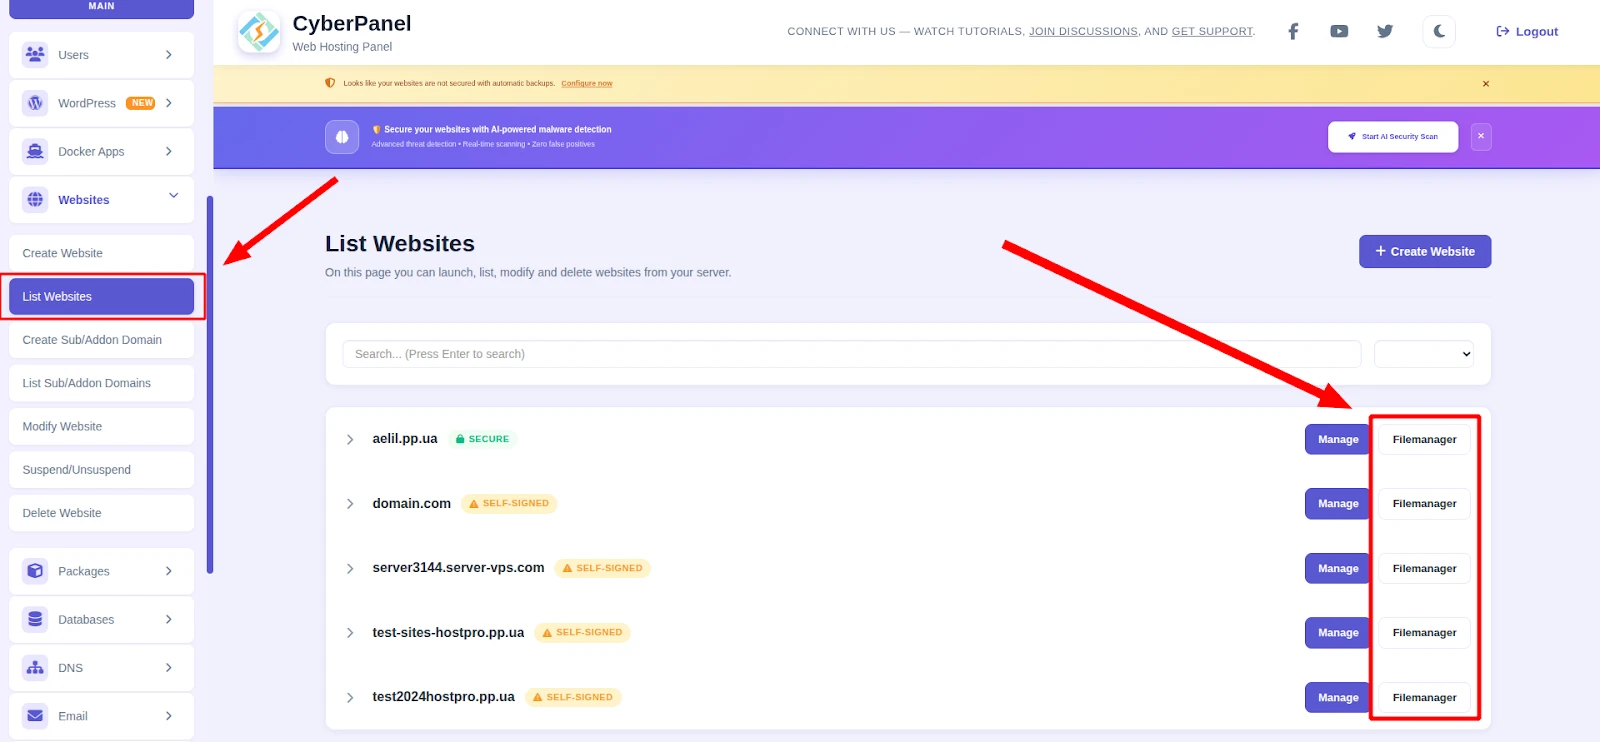Expand the test-sites-hostpro.pp.ua row
Image resolution: width=1600 pixels, height=742 pixels.
point(350,633)
